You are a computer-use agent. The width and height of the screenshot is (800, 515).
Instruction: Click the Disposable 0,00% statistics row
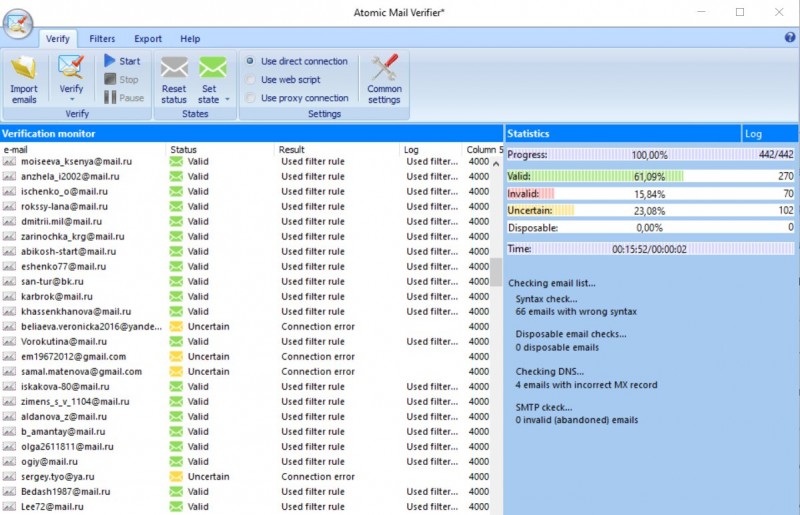coord(650,228)
